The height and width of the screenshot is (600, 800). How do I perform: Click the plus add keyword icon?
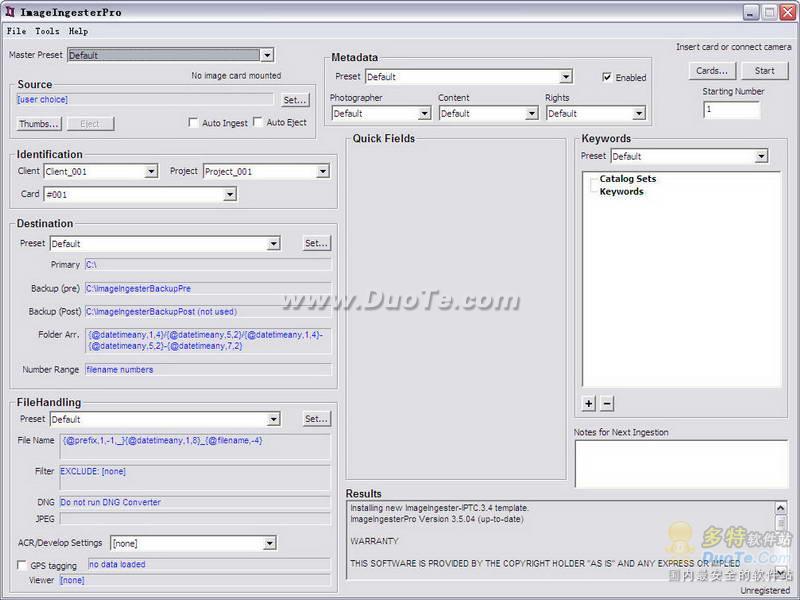[x=589, y=404]
